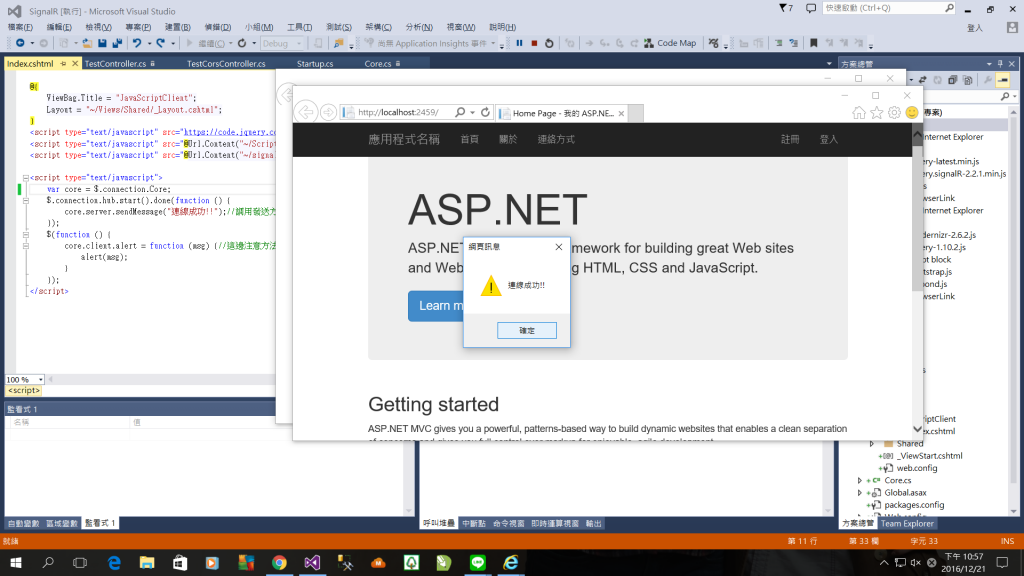The height and width of the screenshot is (576, 1024).
Task: Expand the Core.cs node in Solution Explorer
Action: [859, 480]
